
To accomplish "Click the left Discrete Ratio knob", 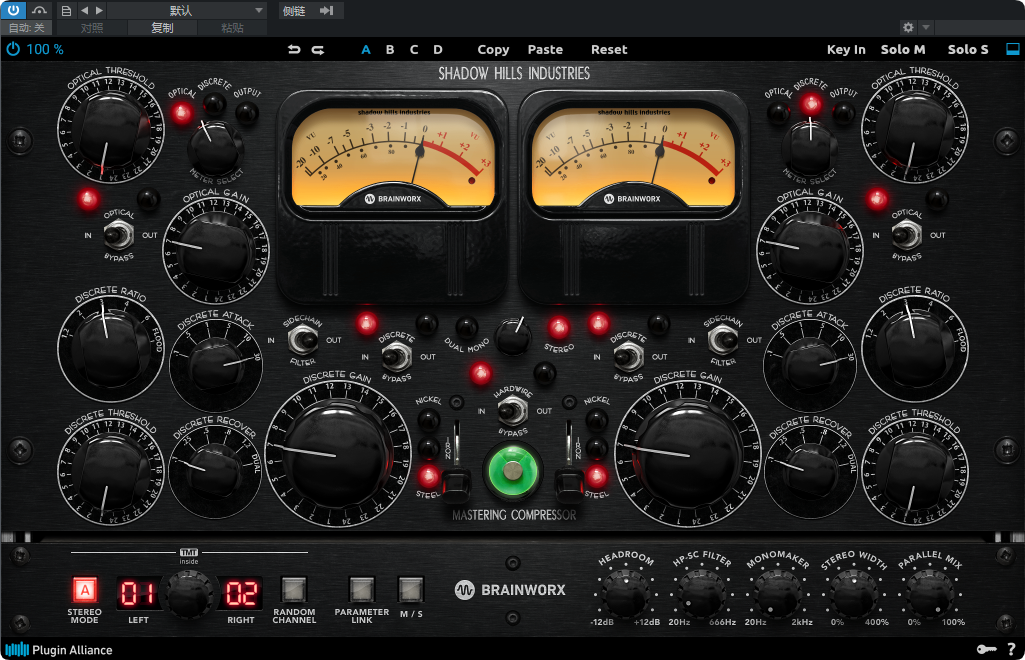I will (111, 348).
